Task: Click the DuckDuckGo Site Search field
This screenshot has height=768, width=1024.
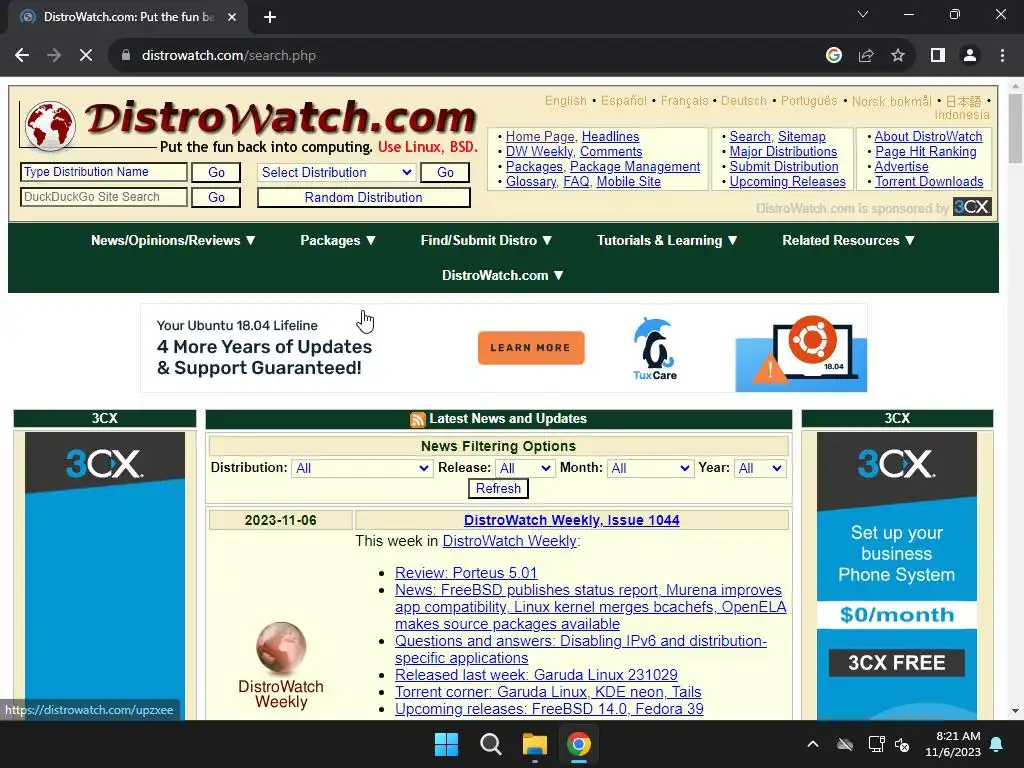Action: pos(104,197)
